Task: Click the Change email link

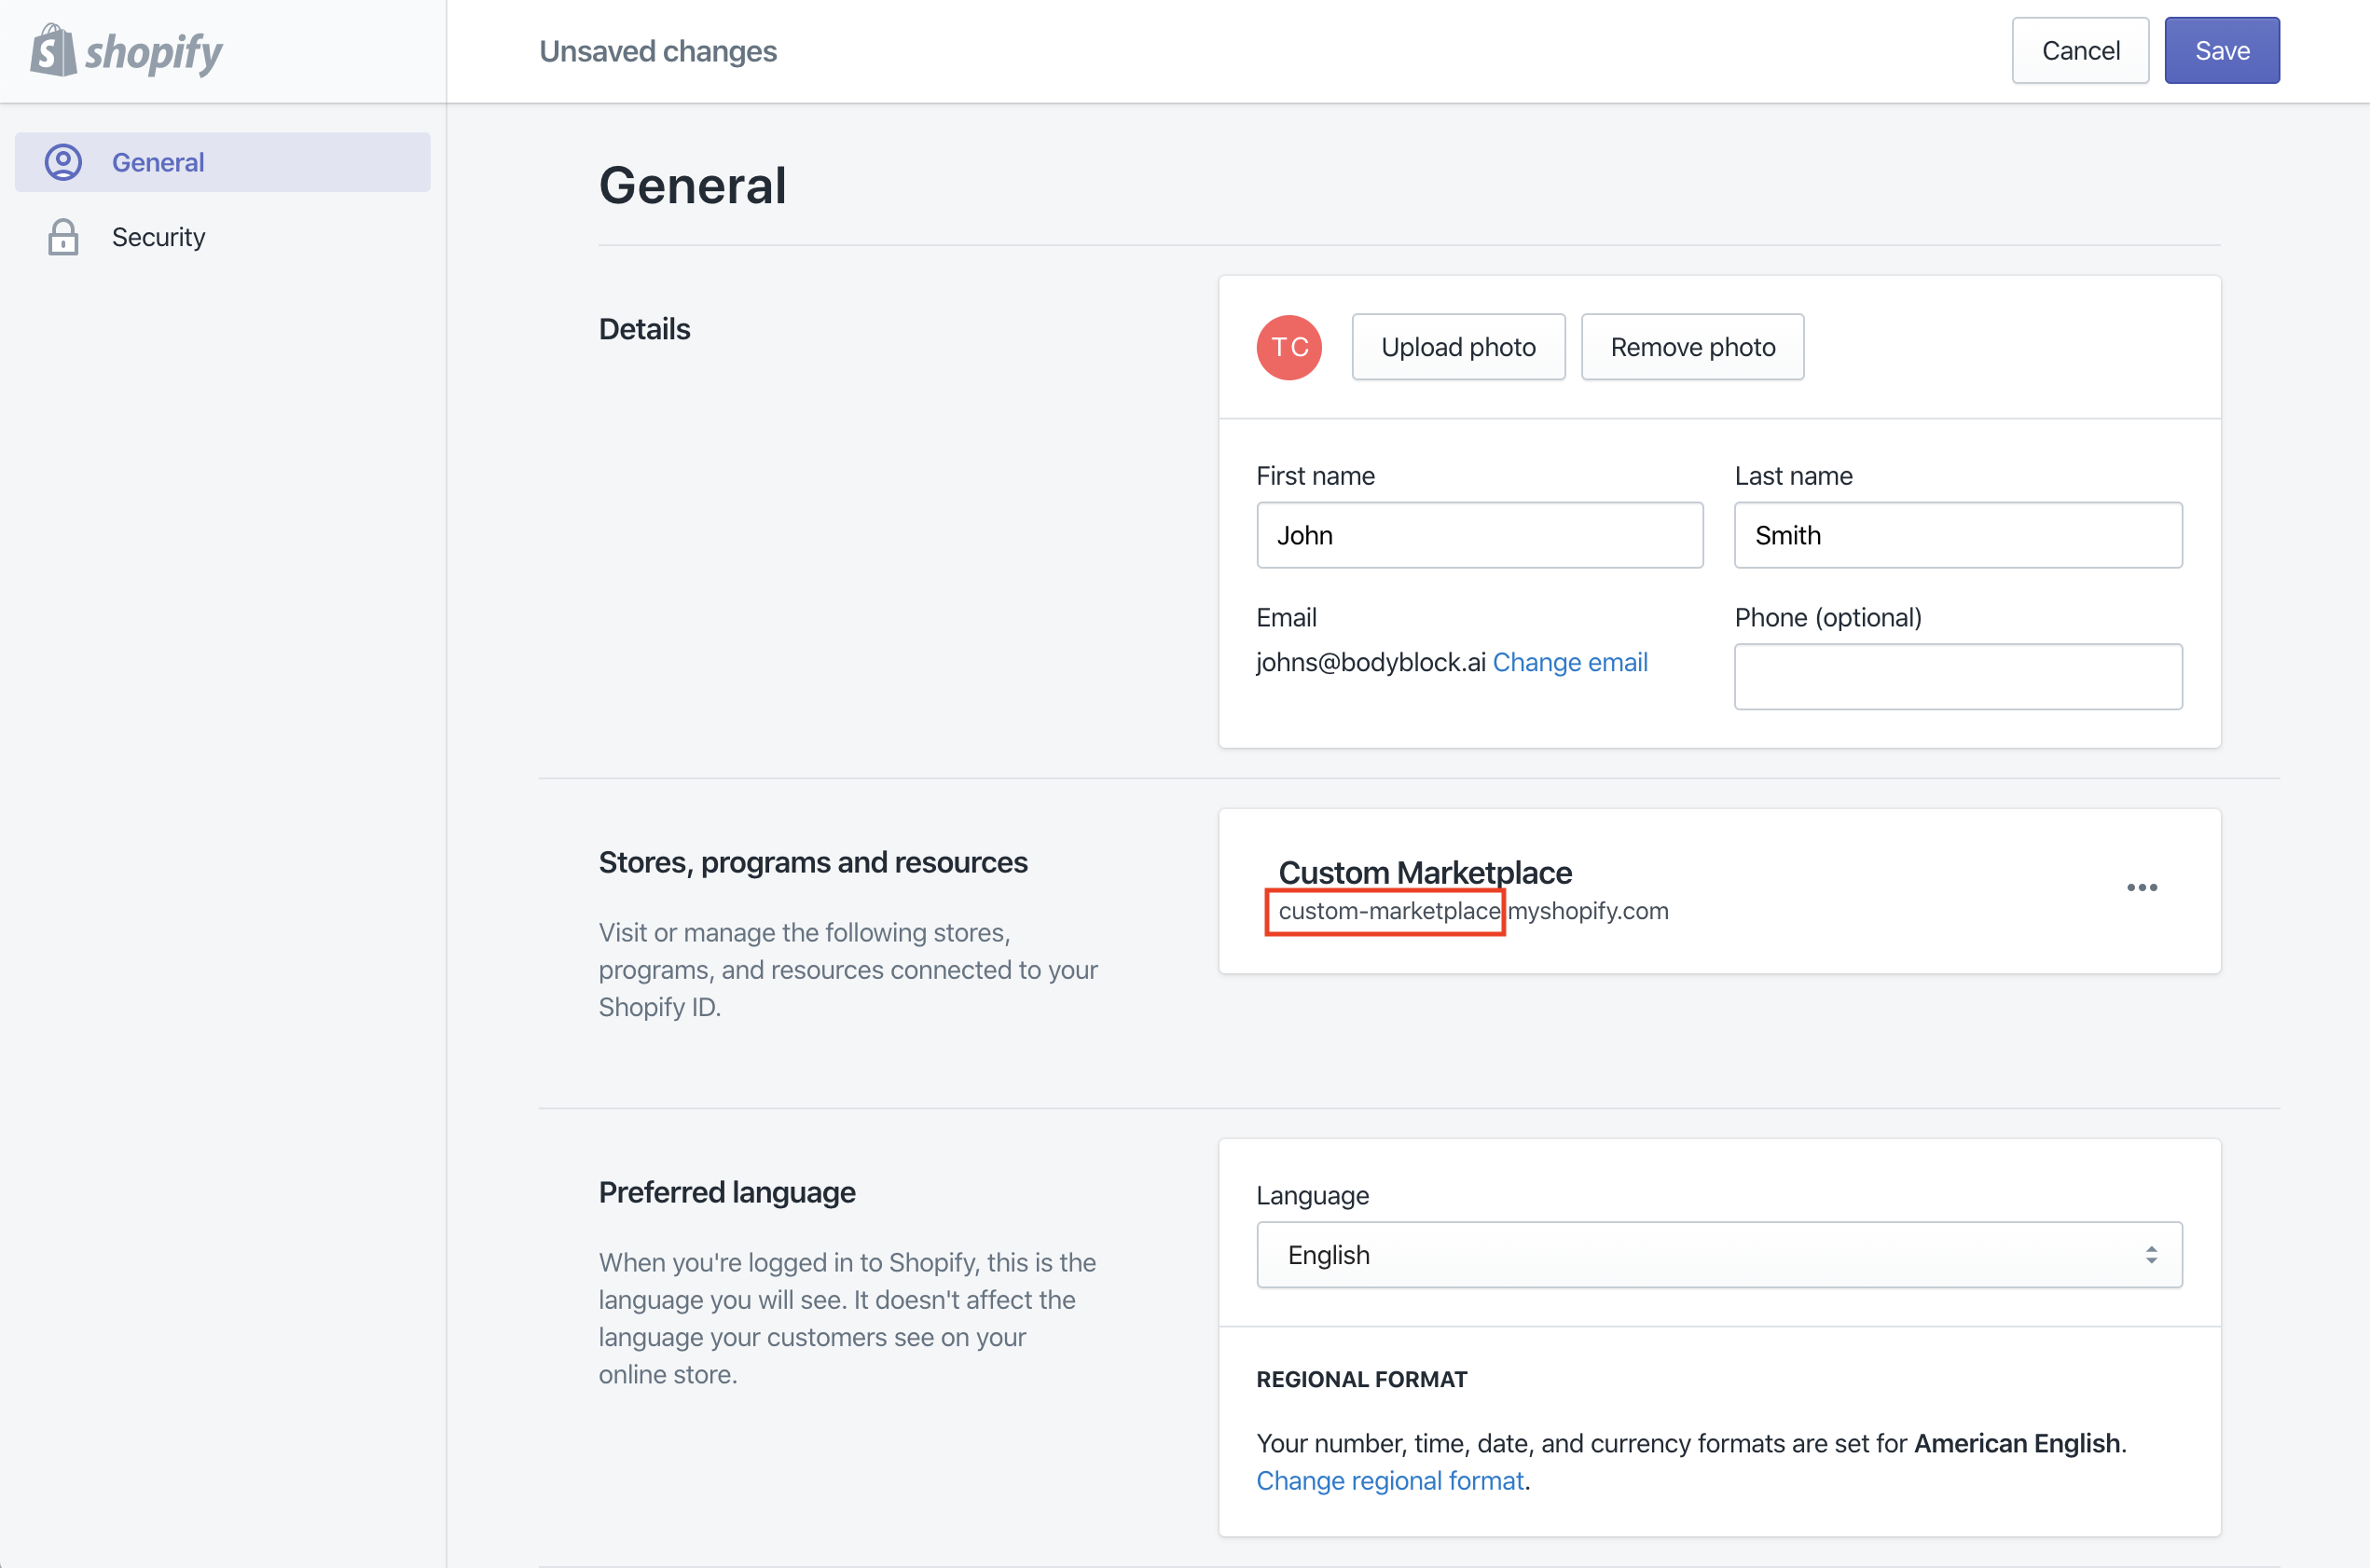Action: (x=1570, y=662)
